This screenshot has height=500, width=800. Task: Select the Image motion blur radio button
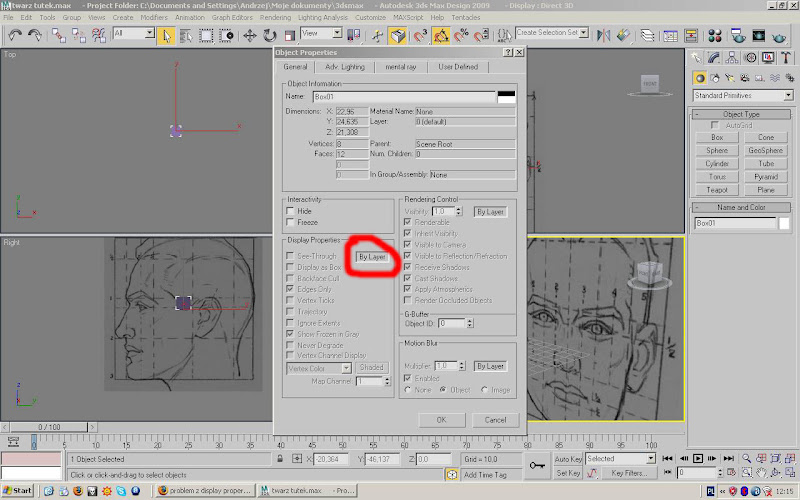coord(485,389)
